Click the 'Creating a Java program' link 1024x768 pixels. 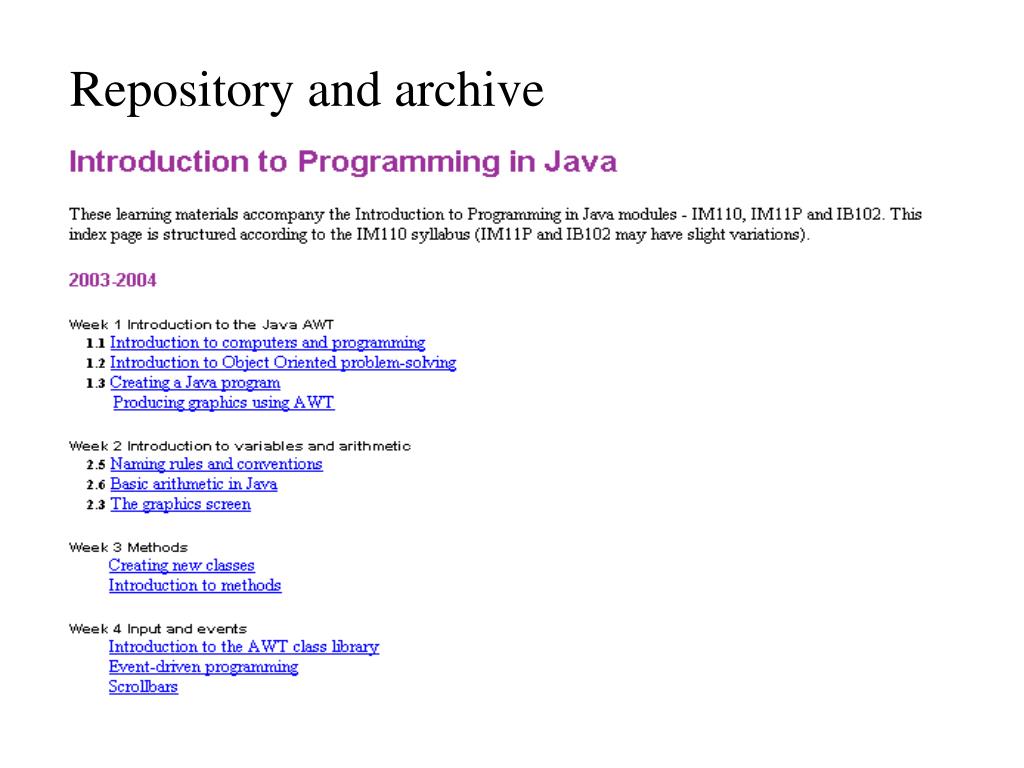pos(195,383)
